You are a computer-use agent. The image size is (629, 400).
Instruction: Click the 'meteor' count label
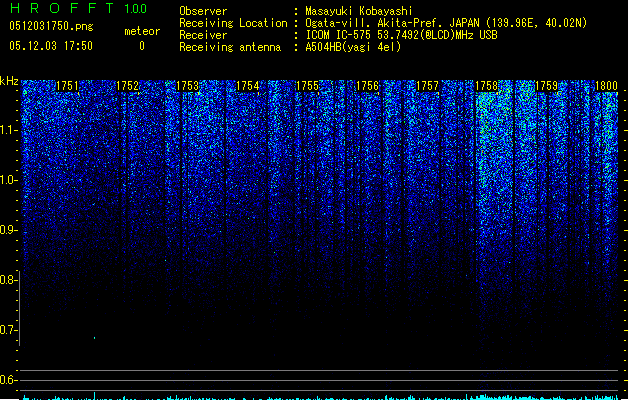click(x=142, y=31)
